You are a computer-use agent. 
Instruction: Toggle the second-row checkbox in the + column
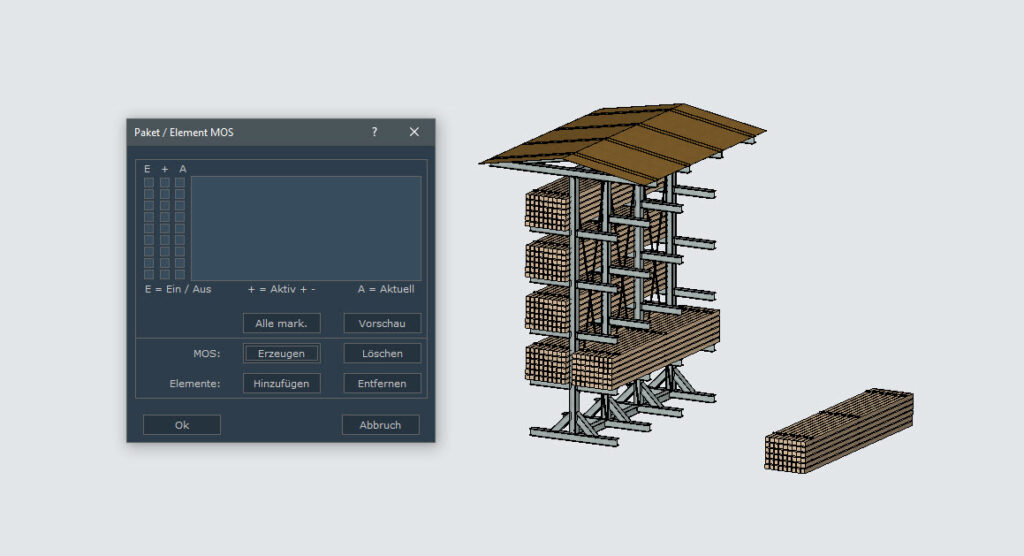coord(164,194)
